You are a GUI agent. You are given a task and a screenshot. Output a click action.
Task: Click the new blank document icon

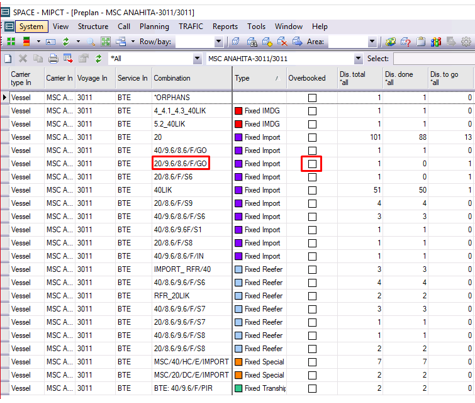pyautogui.click(x=8, y=59)
